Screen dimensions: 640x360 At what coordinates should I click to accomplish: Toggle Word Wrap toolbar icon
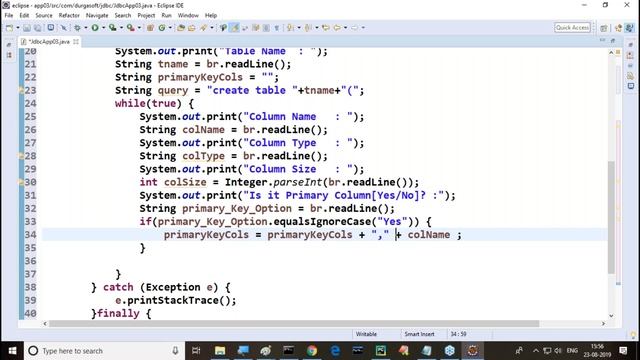point(245,28)
